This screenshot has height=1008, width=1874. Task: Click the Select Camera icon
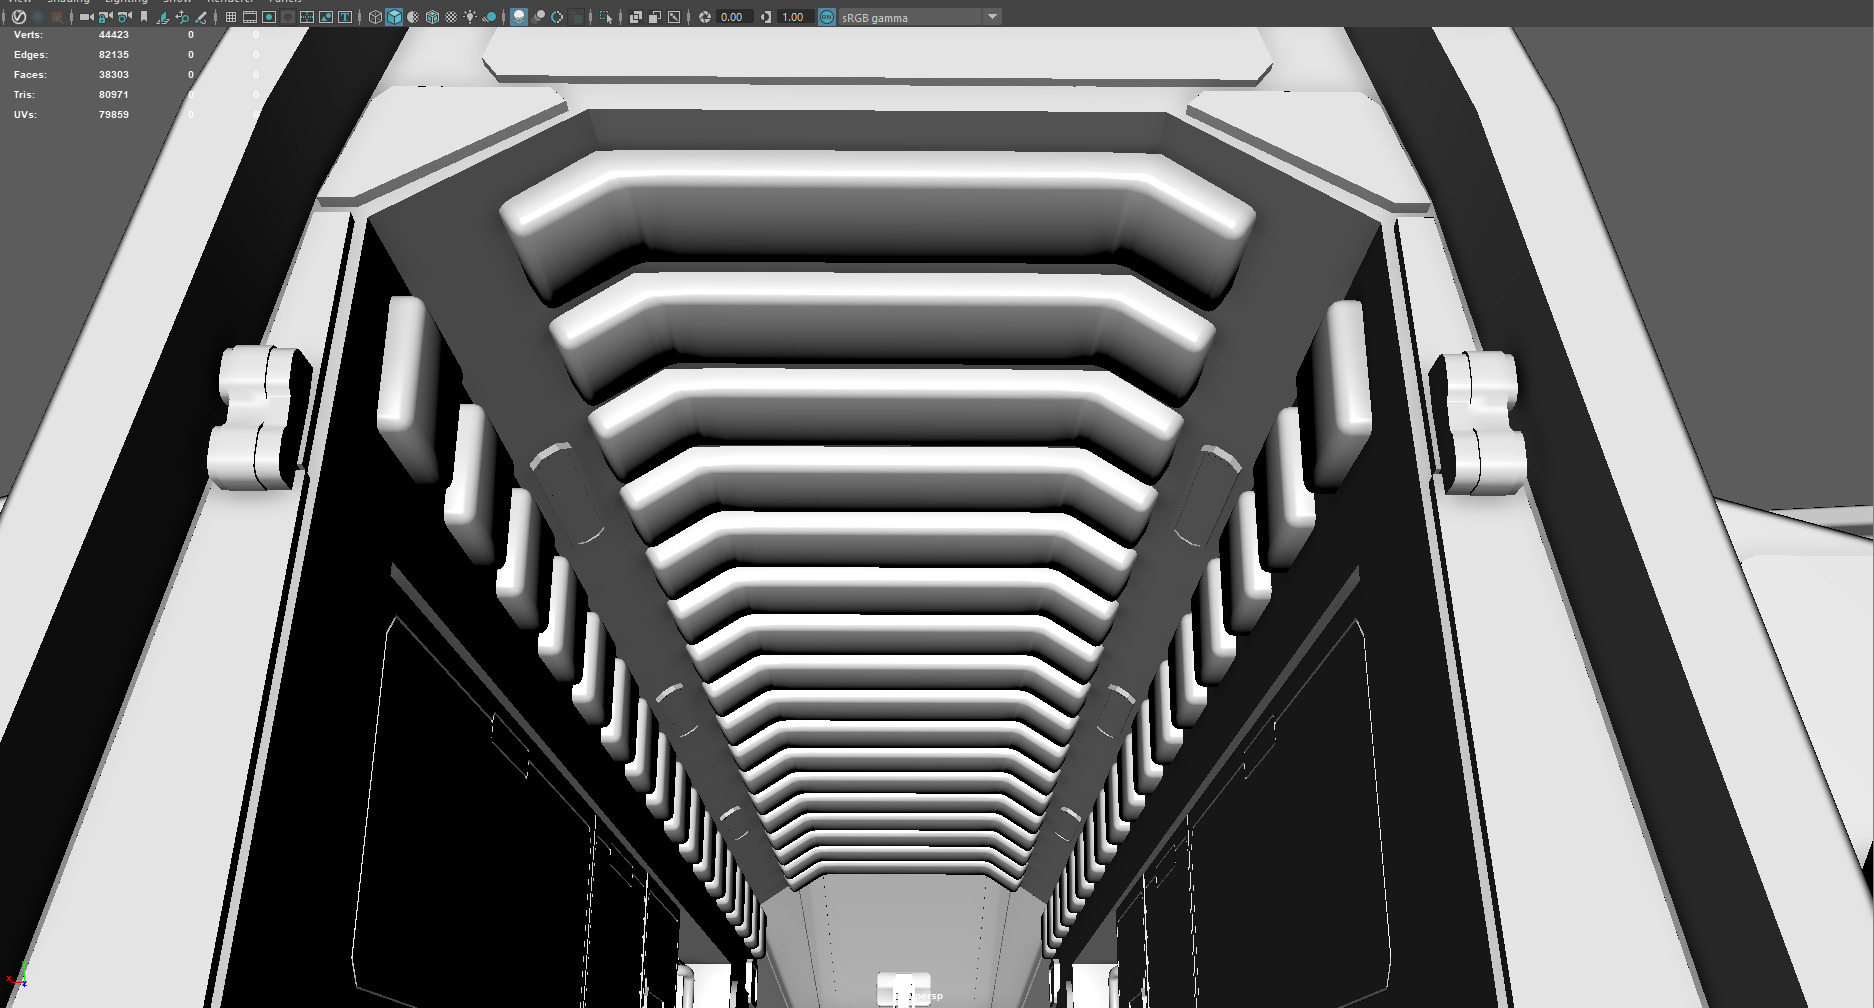(x=86, y=17)
